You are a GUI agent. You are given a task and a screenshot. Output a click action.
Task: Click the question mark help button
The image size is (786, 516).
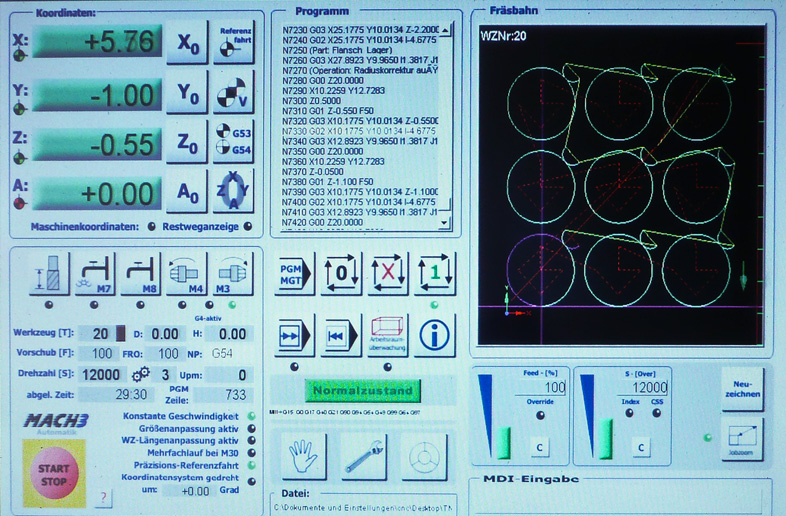click(104, 497)
